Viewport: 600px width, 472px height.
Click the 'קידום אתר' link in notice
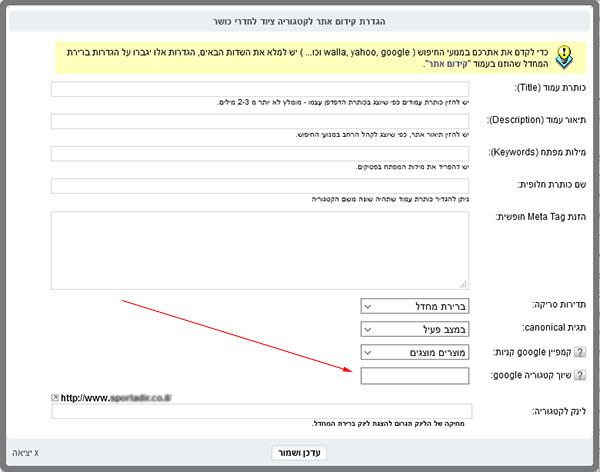[448, 64]
